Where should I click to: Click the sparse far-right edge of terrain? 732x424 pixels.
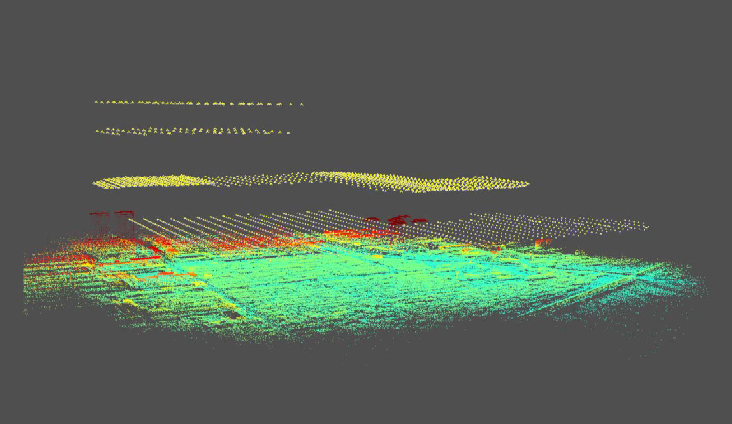click(690, 285)
